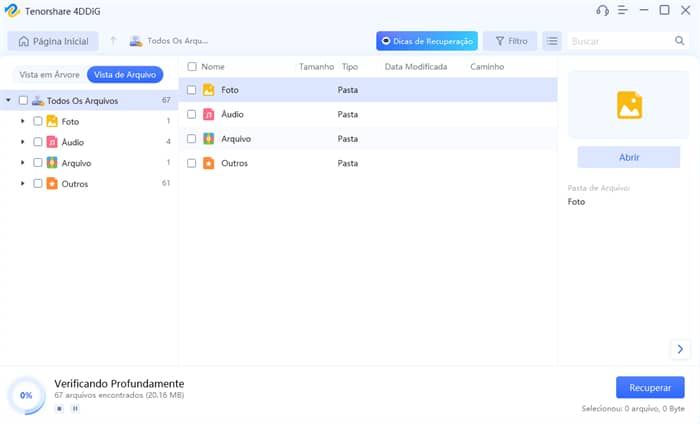Viewport: 700px width, 424px height.
Task: Open the Filtro options
Action: click(x=510, y=42)
